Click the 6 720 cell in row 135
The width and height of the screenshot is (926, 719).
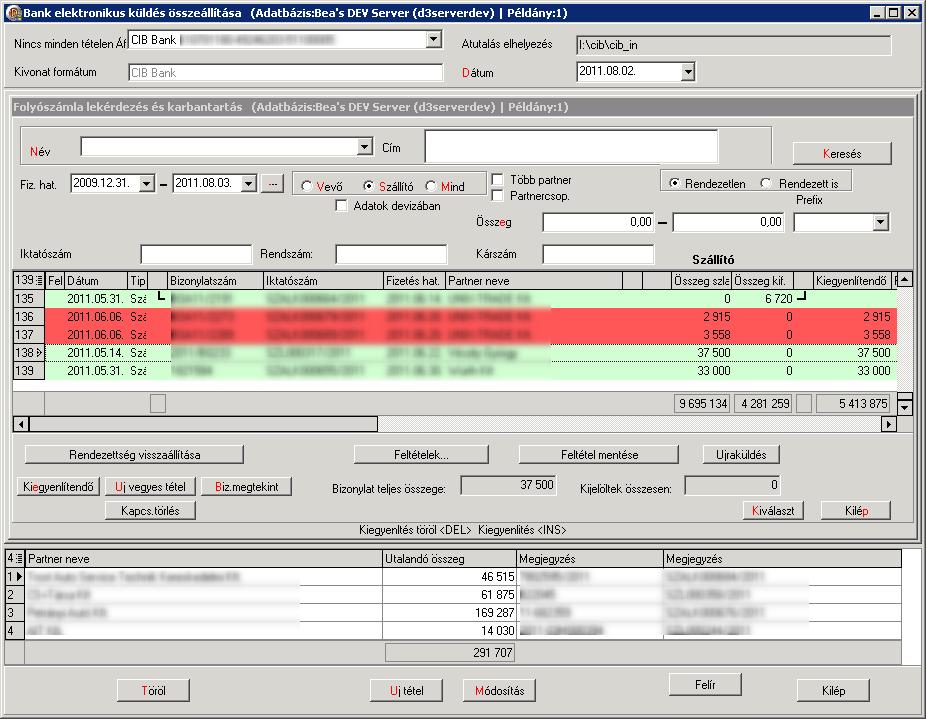click(763, 298)
